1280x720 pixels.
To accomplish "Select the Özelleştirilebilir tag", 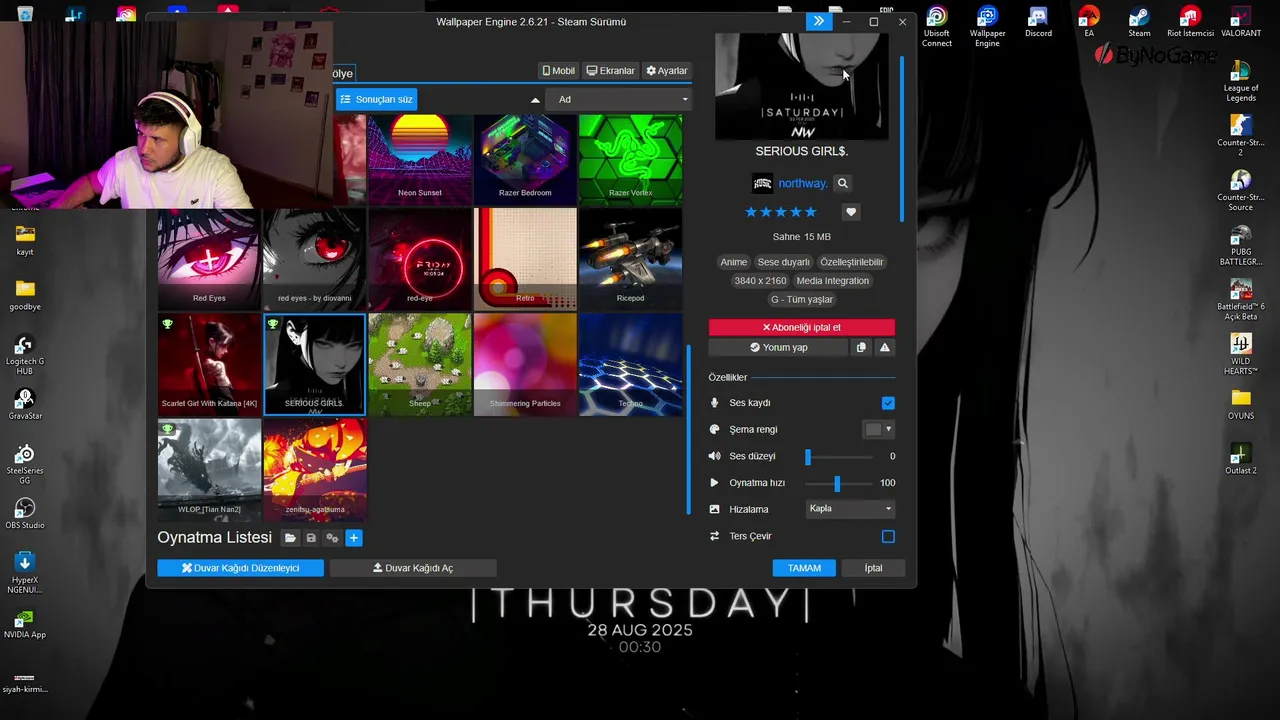I will click(852, 262).
